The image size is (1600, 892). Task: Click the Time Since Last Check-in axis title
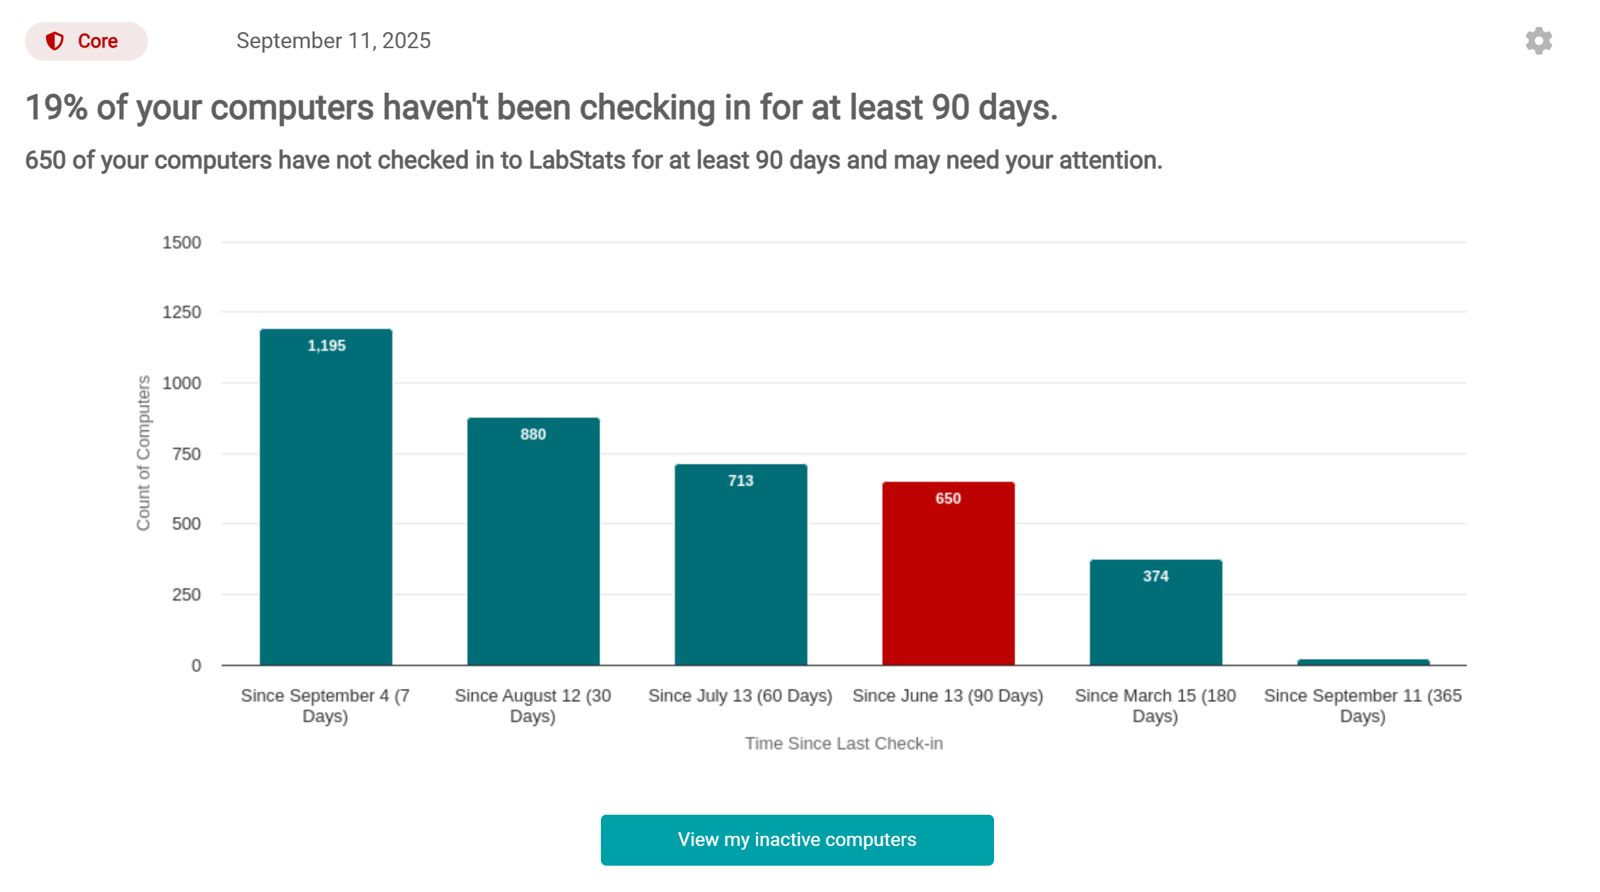click(843, 744)
